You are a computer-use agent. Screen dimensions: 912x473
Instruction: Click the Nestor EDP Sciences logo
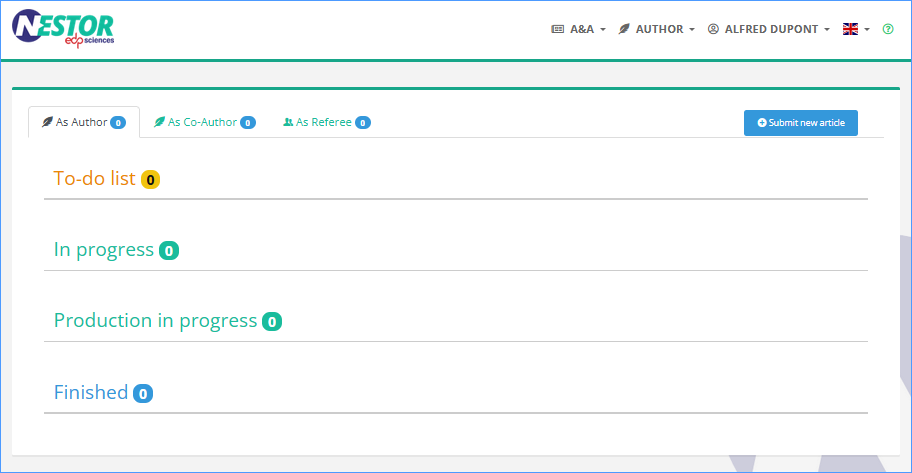pos(63,29)
